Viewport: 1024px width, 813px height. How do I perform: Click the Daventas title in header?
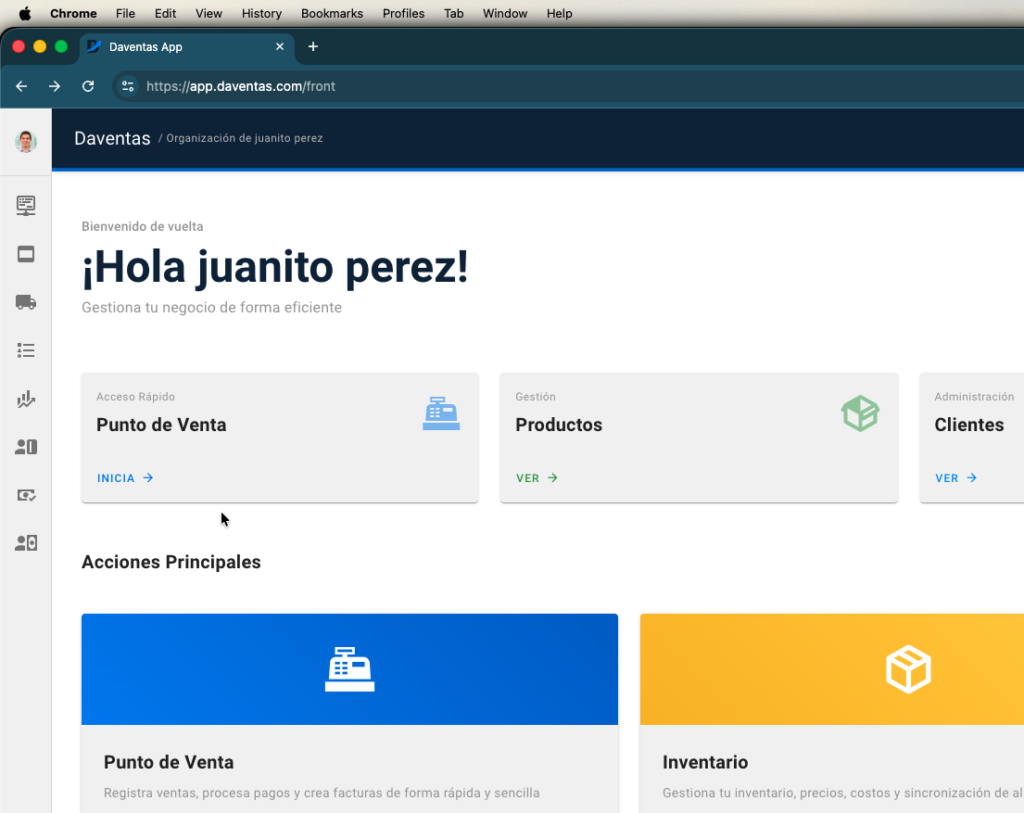[x=112, y=138]
